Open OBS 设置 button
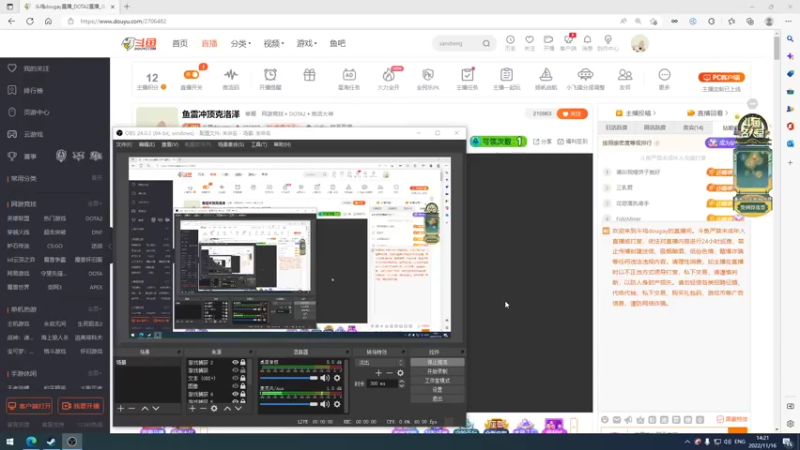The image size is (800, 450). coord(437,390)
